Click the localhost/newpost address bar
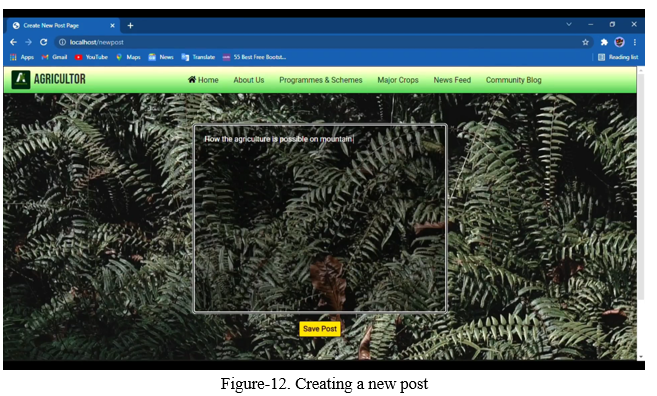 click(323, 42)
